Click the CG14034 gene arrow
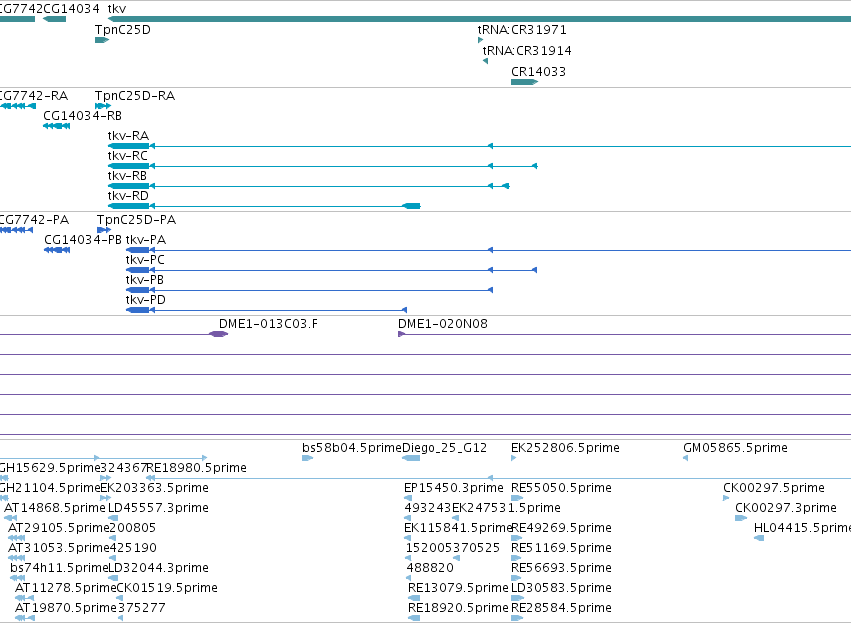Image resolution: width=851 pixels, height=623 pixels. point(54,19)
